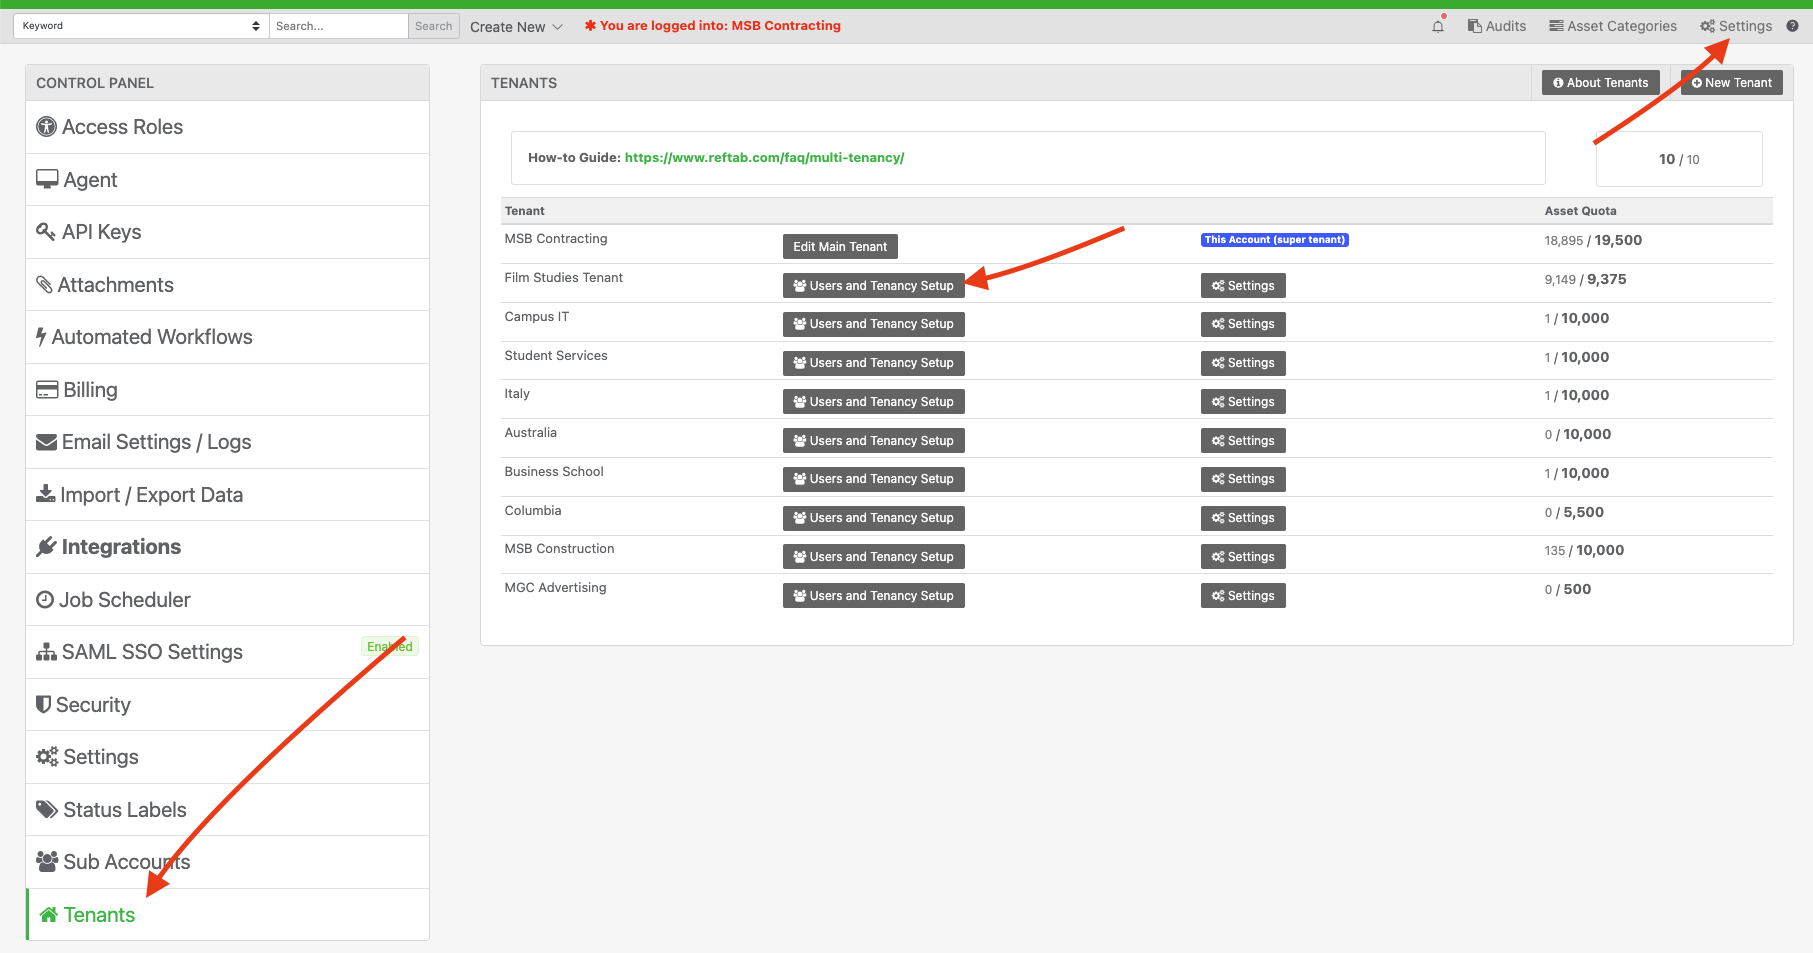Click the Integrations plug icon
1813x953 pixels.
(46, 547)
